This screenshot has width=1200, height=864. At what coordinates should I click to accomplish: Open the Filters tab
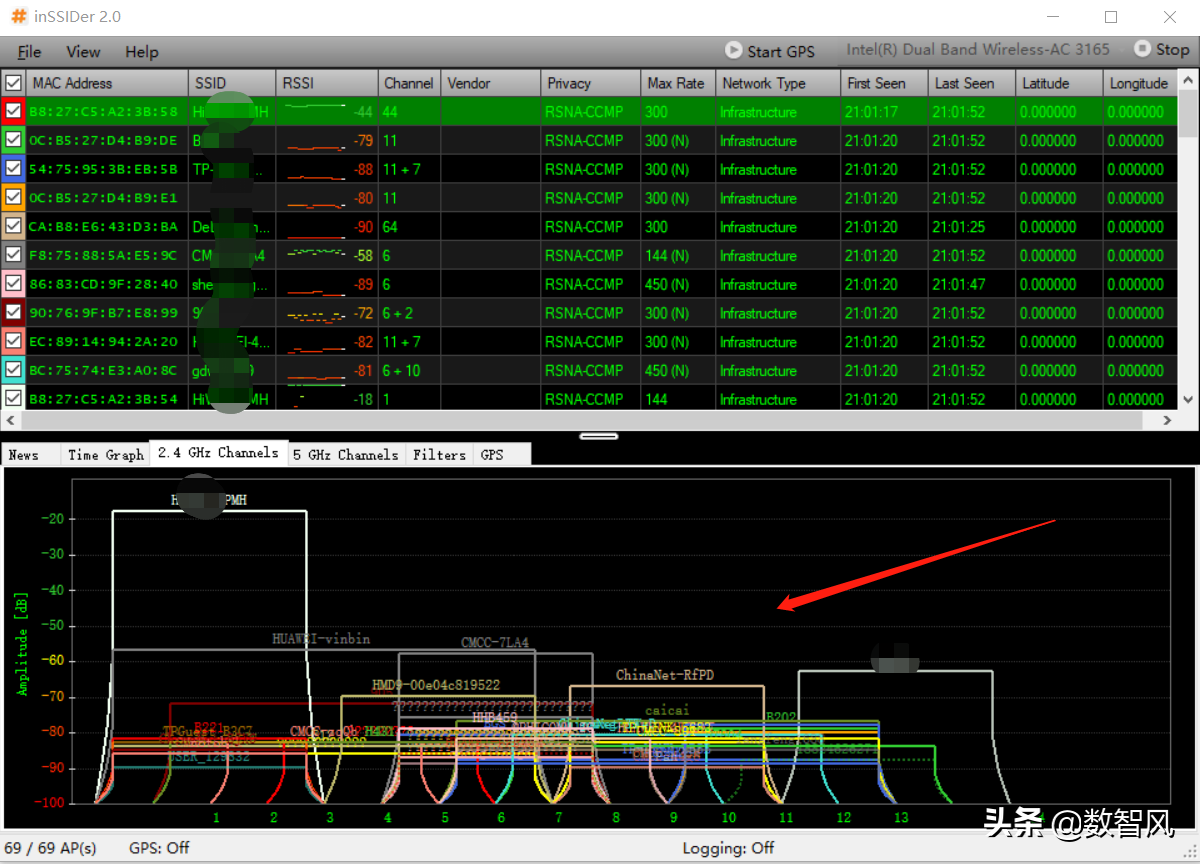pyautogui.click(x=439, y=455)
